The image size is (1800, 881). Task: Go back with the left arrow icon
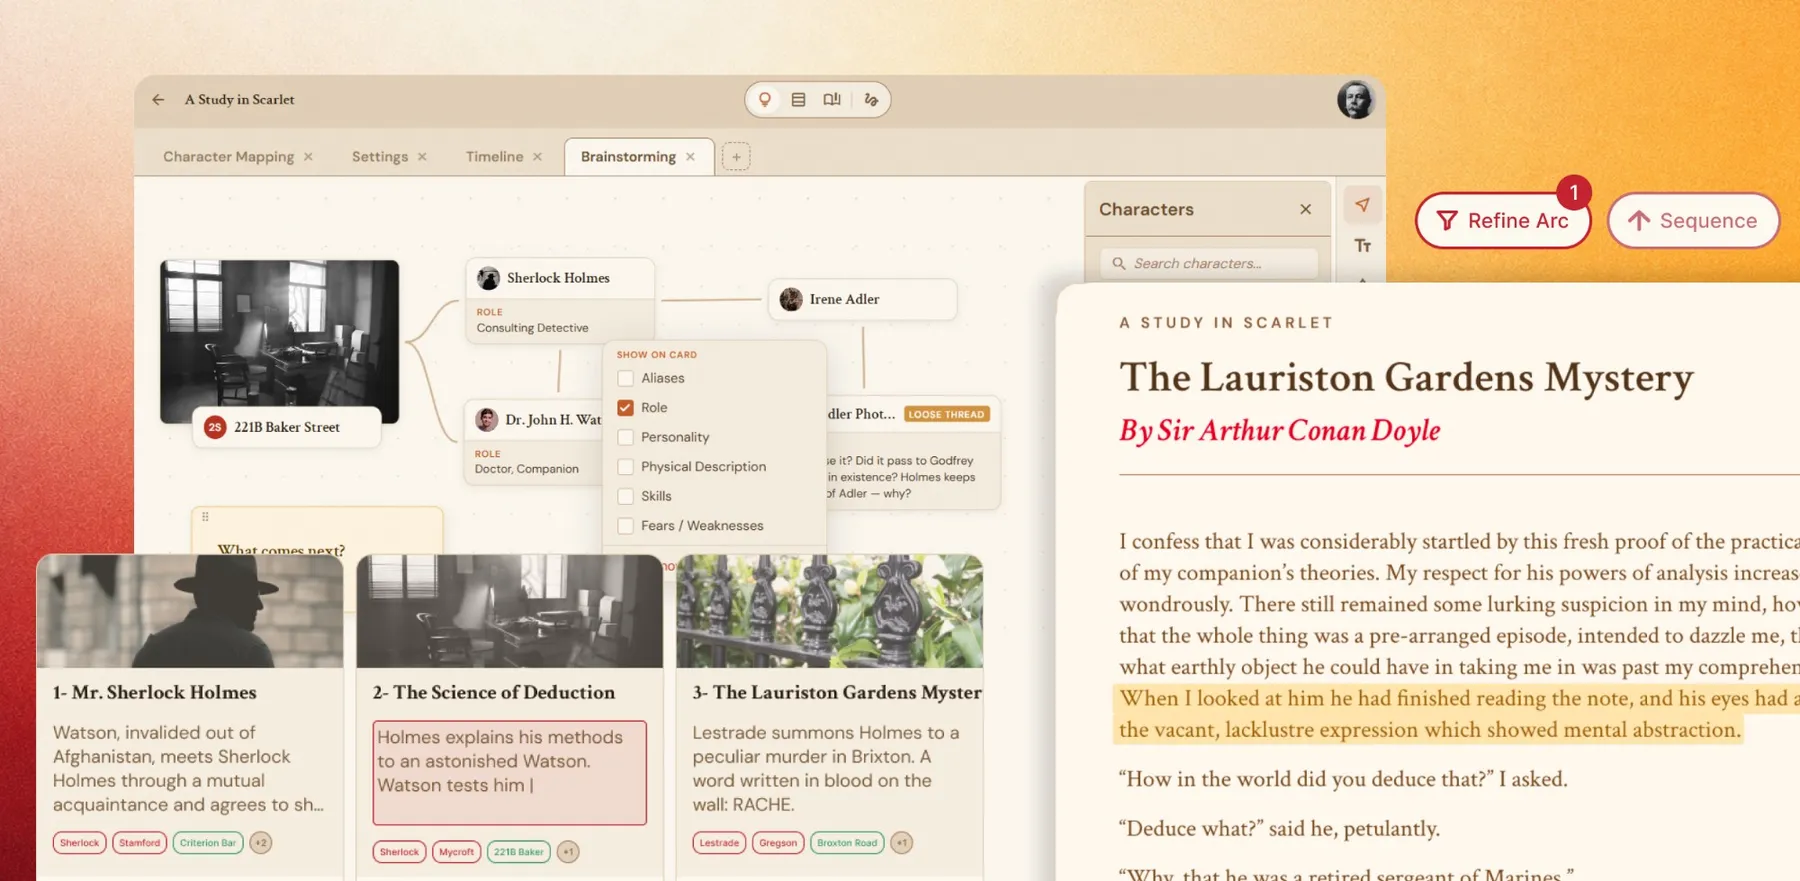point(158,100)
